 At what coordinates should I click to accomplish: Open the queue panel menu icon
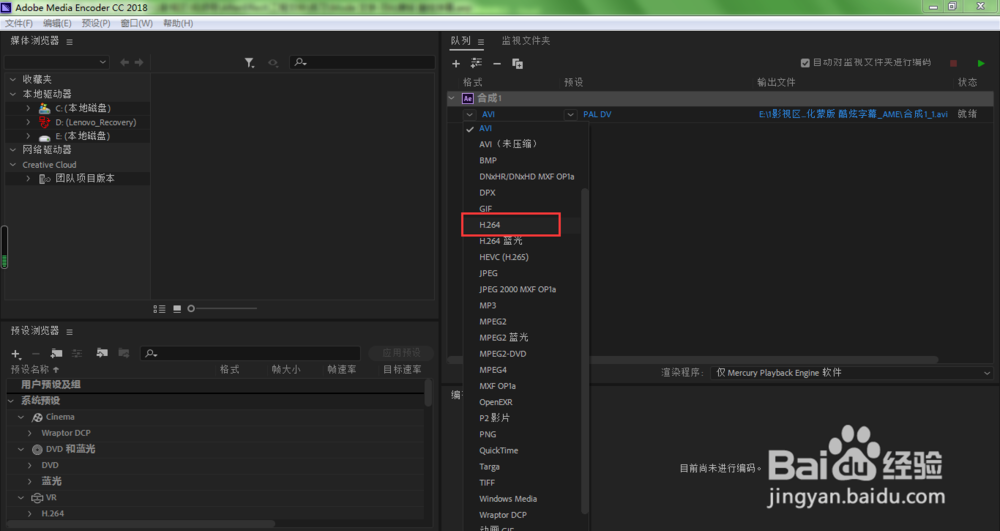click(x=481, y=41)
